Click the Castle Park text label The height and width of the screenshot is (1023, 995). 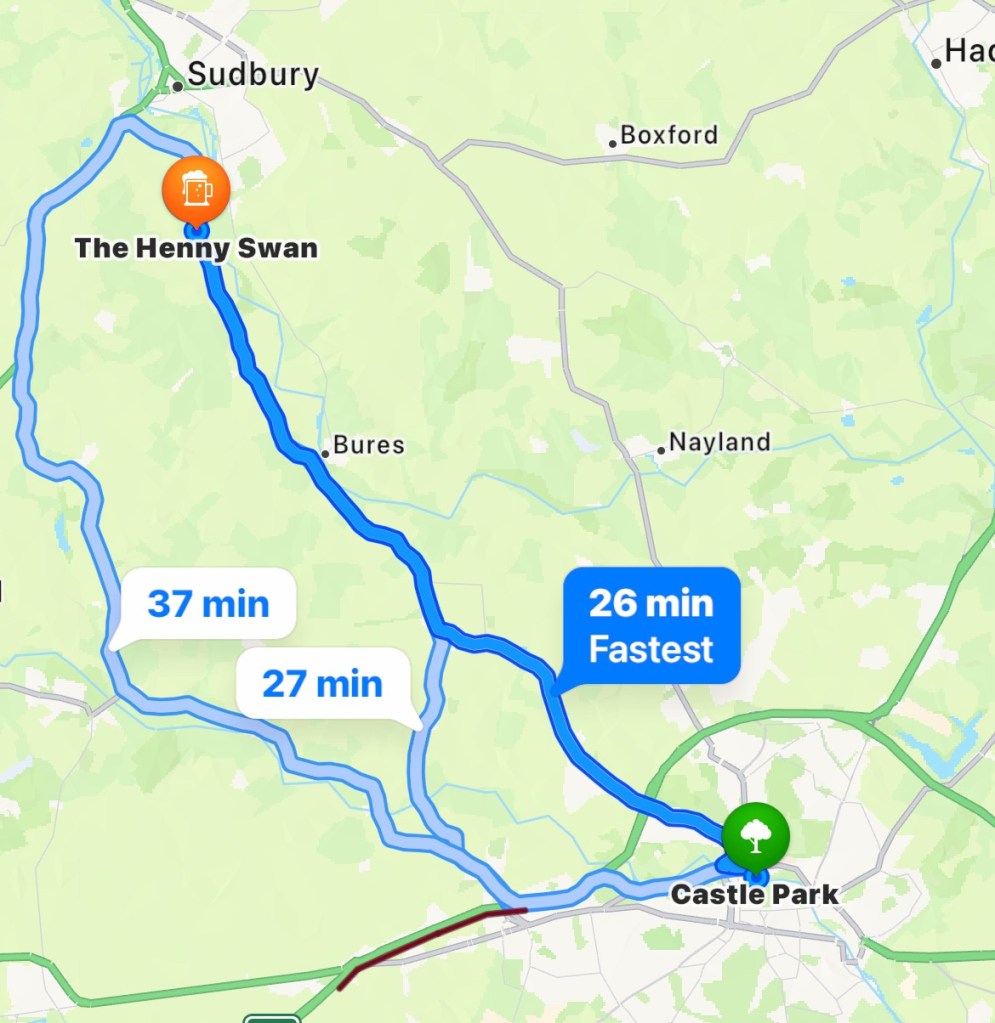pos(754,894)
